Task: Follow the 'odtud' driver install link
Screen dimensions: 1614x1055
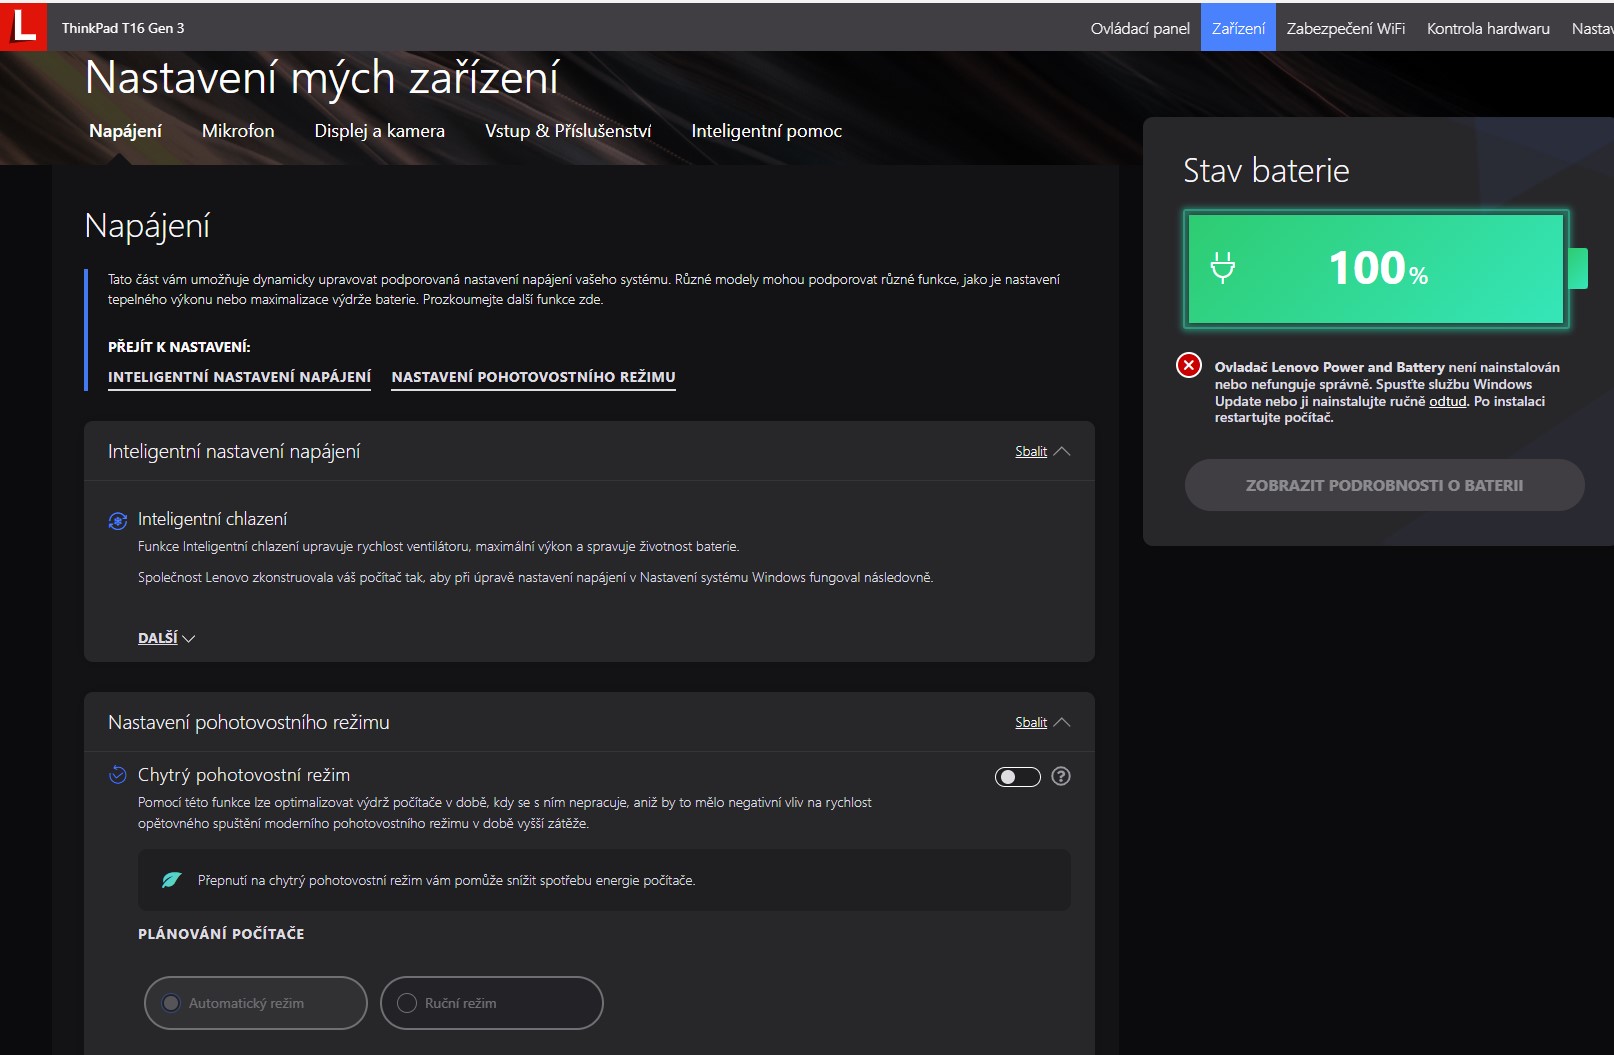Action: tap(1447, 401)
